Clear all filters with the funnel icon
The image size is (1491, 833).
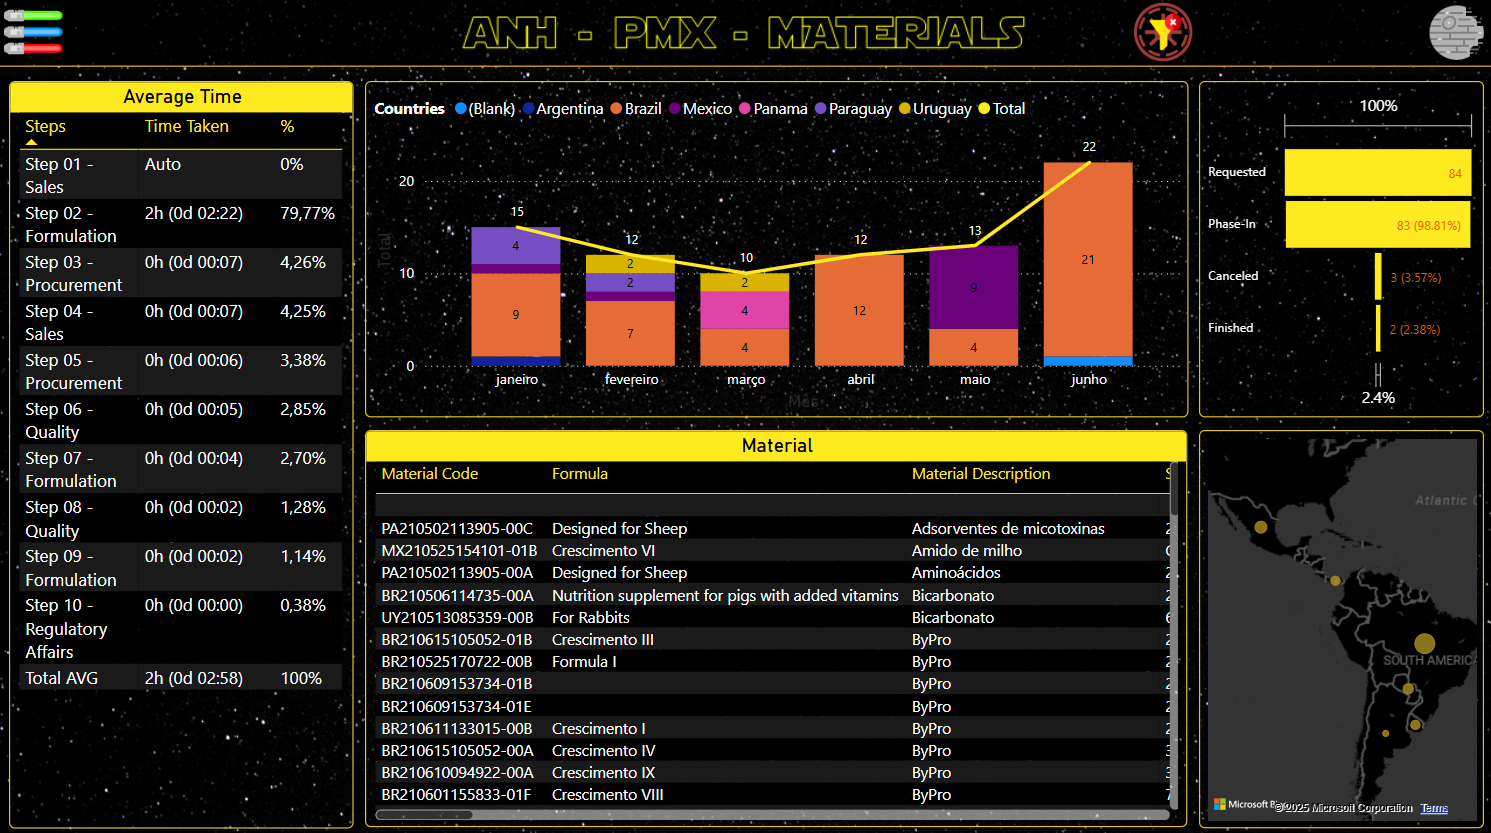click(1162, 32)
